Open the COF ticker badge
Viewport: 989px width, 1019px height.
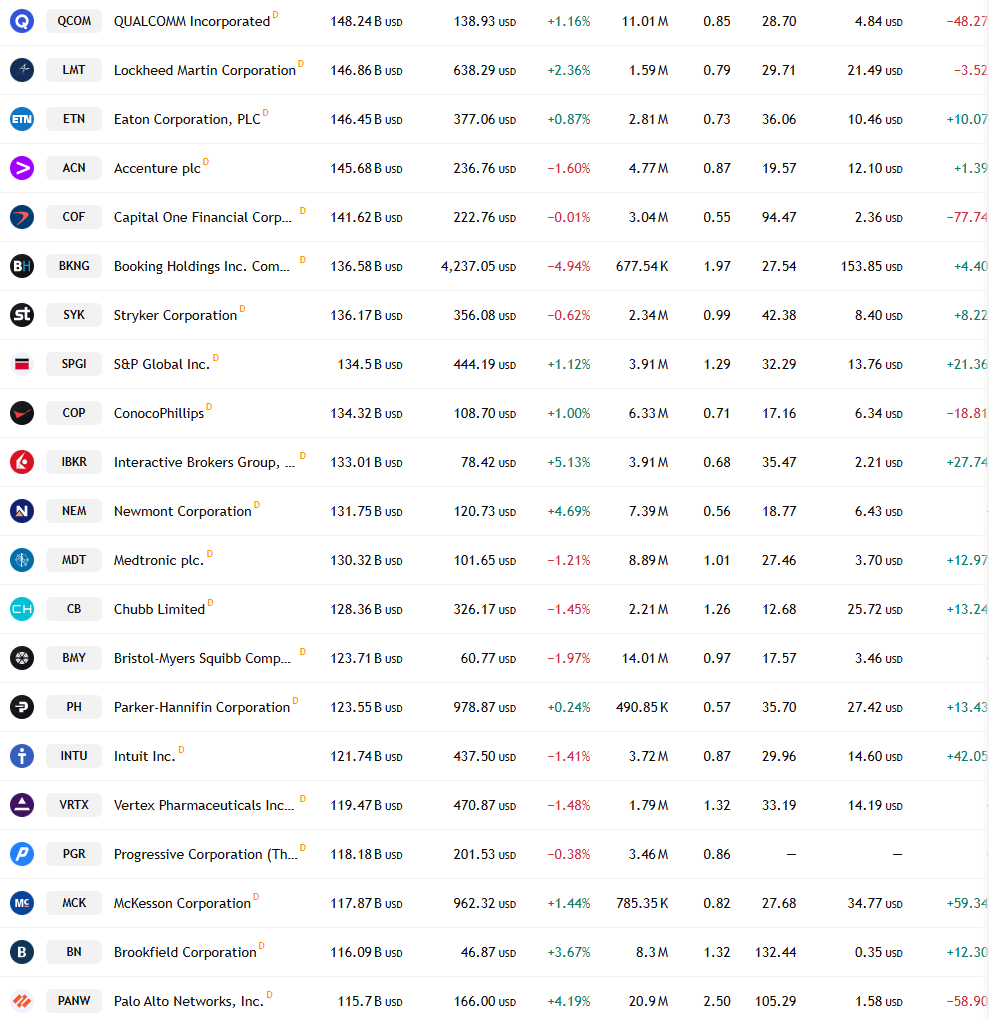(x=74, y=216)
